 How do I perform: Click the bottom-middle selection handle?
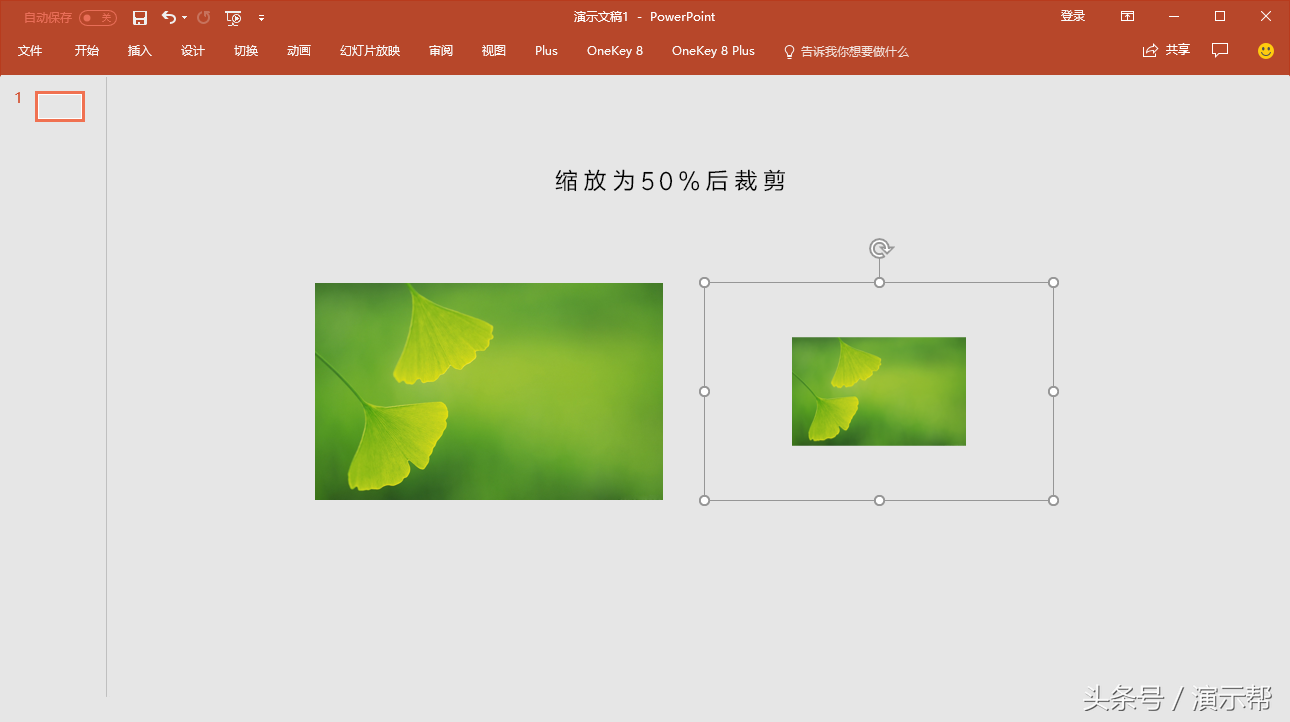(879, 500)
